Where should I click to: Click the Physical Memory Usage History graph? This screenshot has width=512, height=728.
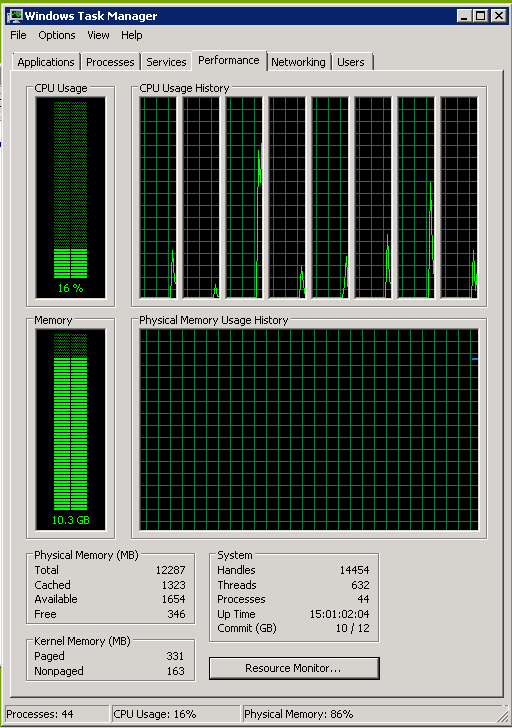(309, 430)
